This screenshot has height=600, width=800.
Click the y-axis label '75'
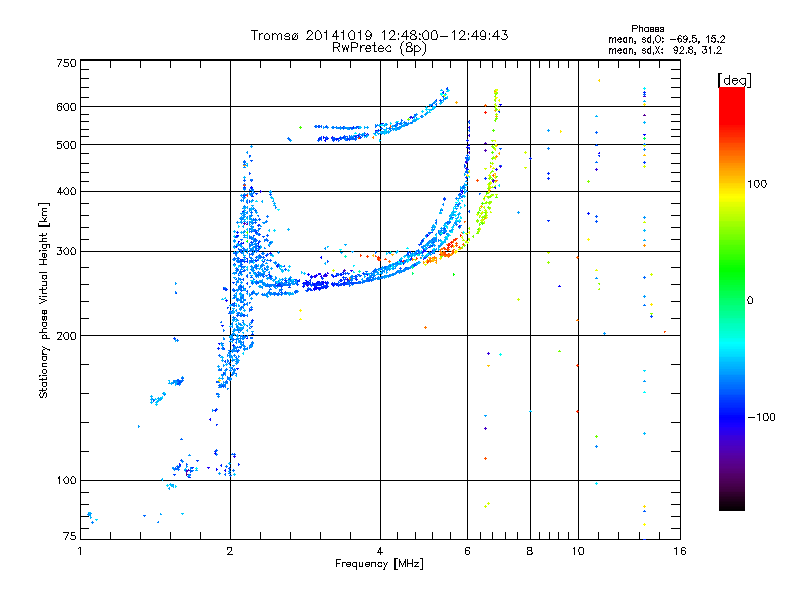[70, 536]
